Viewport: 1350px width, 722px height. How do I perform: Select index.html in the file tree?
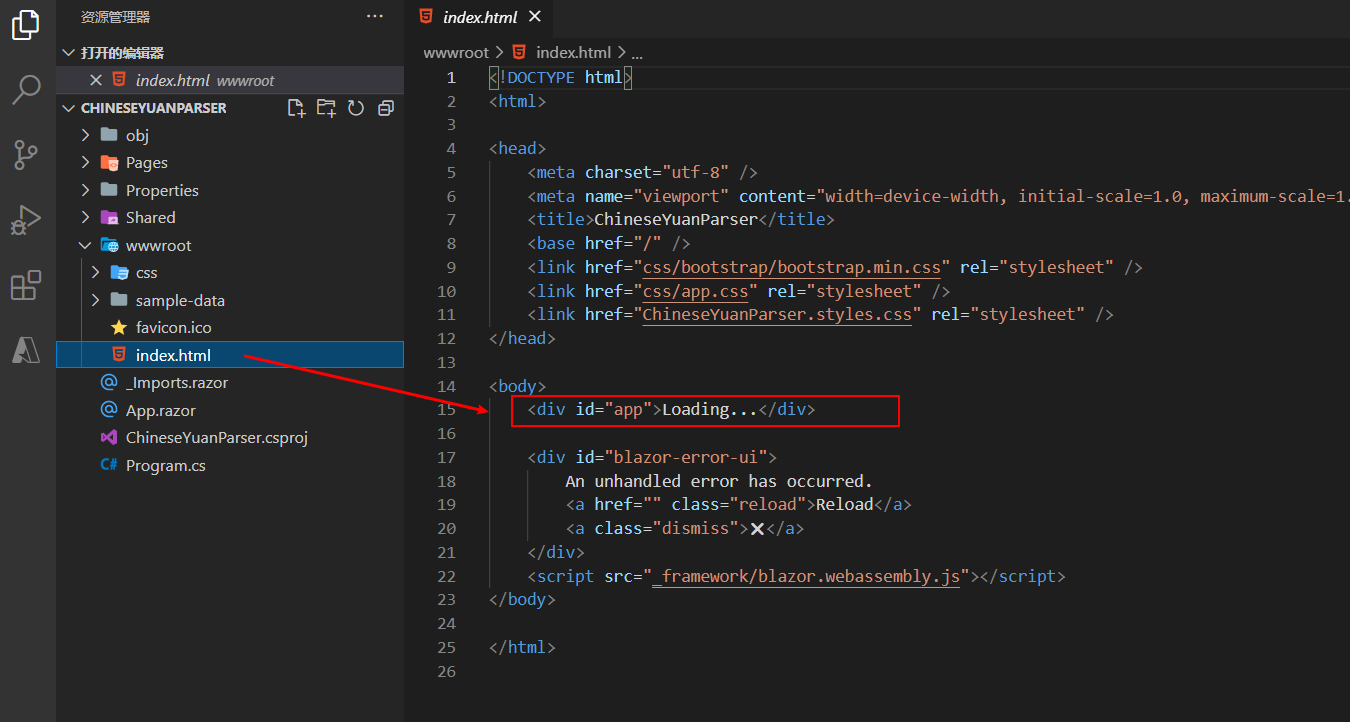pyautogui.click(x=230, y=355)
